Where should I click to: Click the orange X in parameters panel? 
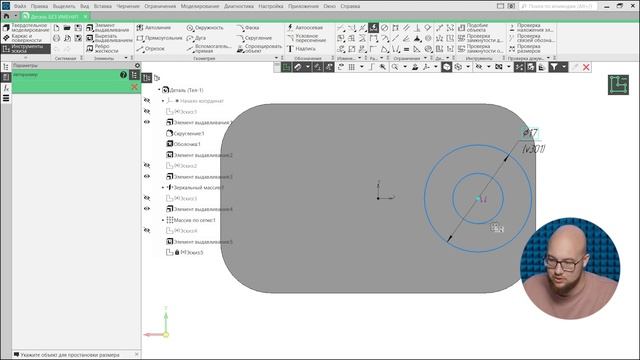[x=134, y=87]
